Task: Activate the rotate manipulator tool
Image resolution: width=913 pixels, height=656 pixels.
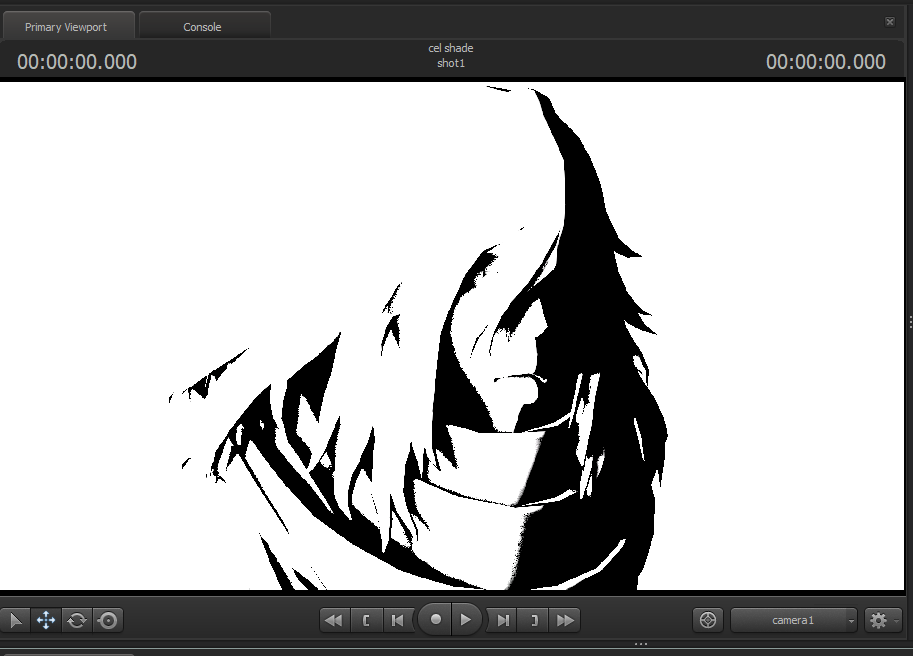Action: (77, 620)
